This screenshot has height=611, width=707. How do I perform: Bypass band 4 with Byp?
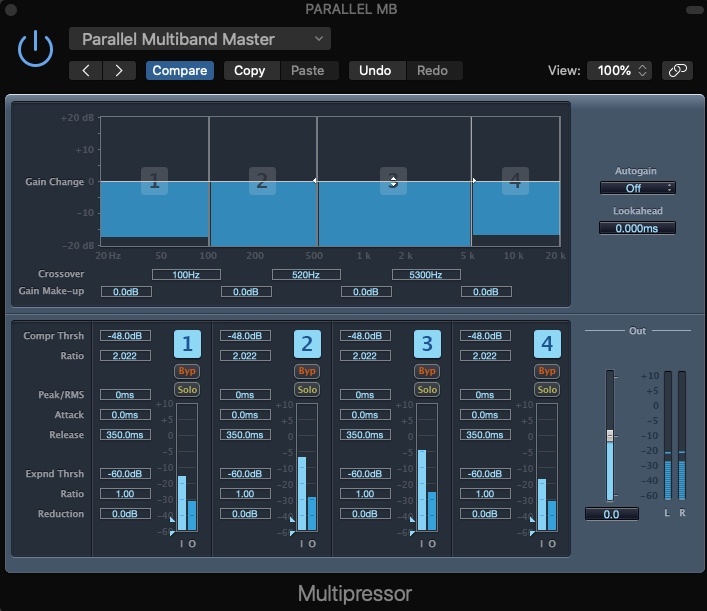[x=546, y=371]
